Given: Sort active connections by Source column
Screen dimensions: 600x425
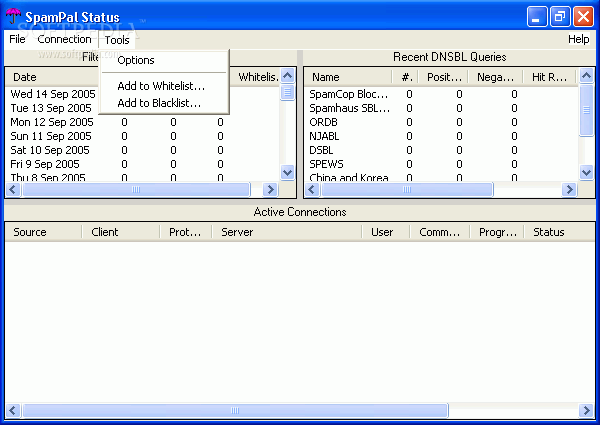Looking at the screenshot, I should (x=44, y=232).
